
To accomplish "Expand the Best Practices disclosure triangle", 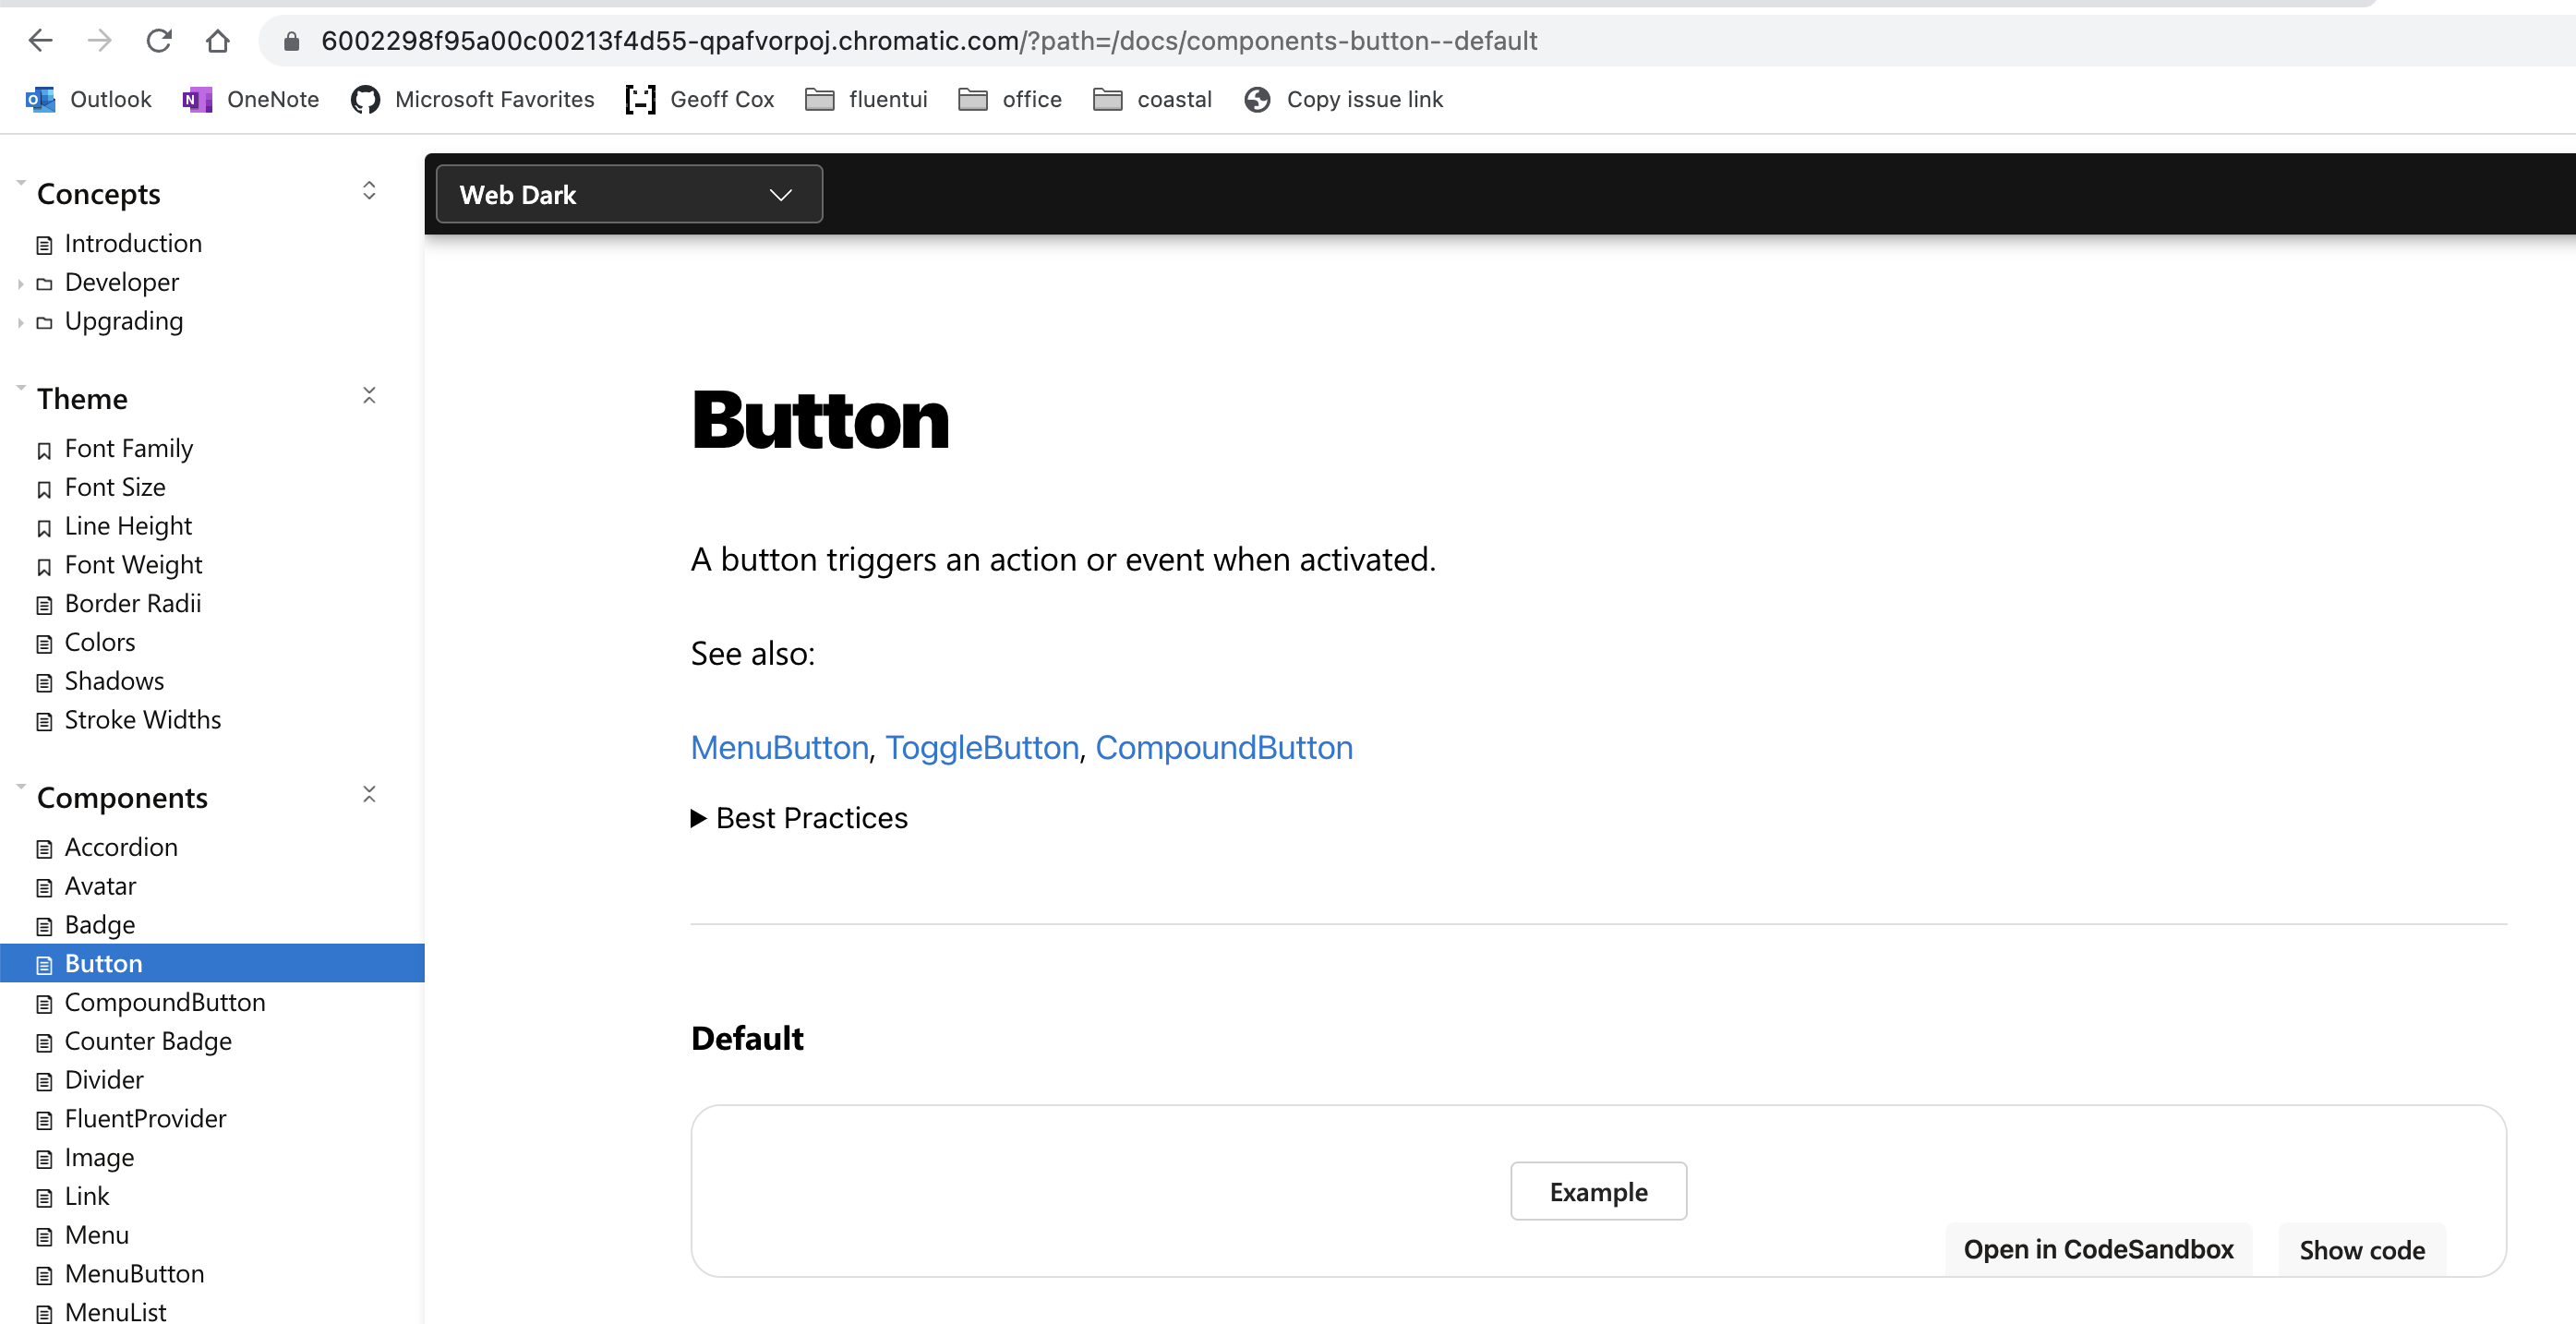I will (x=698, y=818).
